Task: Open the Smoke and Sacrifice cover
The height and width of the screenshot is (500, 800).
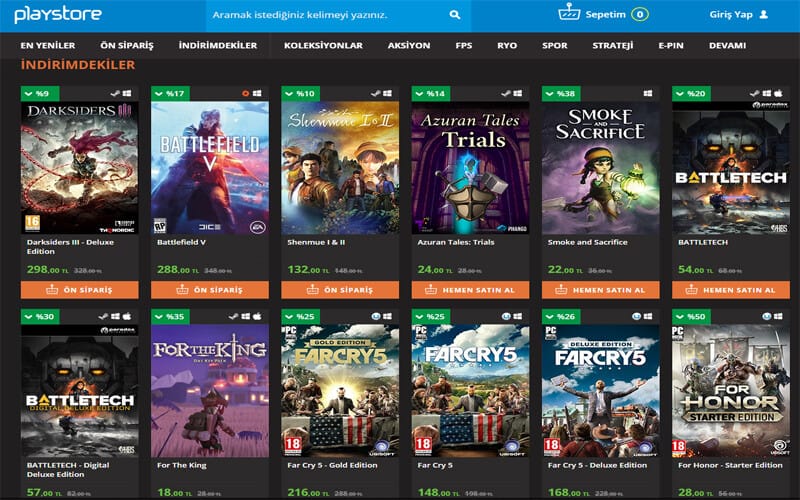Action: [601, 168]
